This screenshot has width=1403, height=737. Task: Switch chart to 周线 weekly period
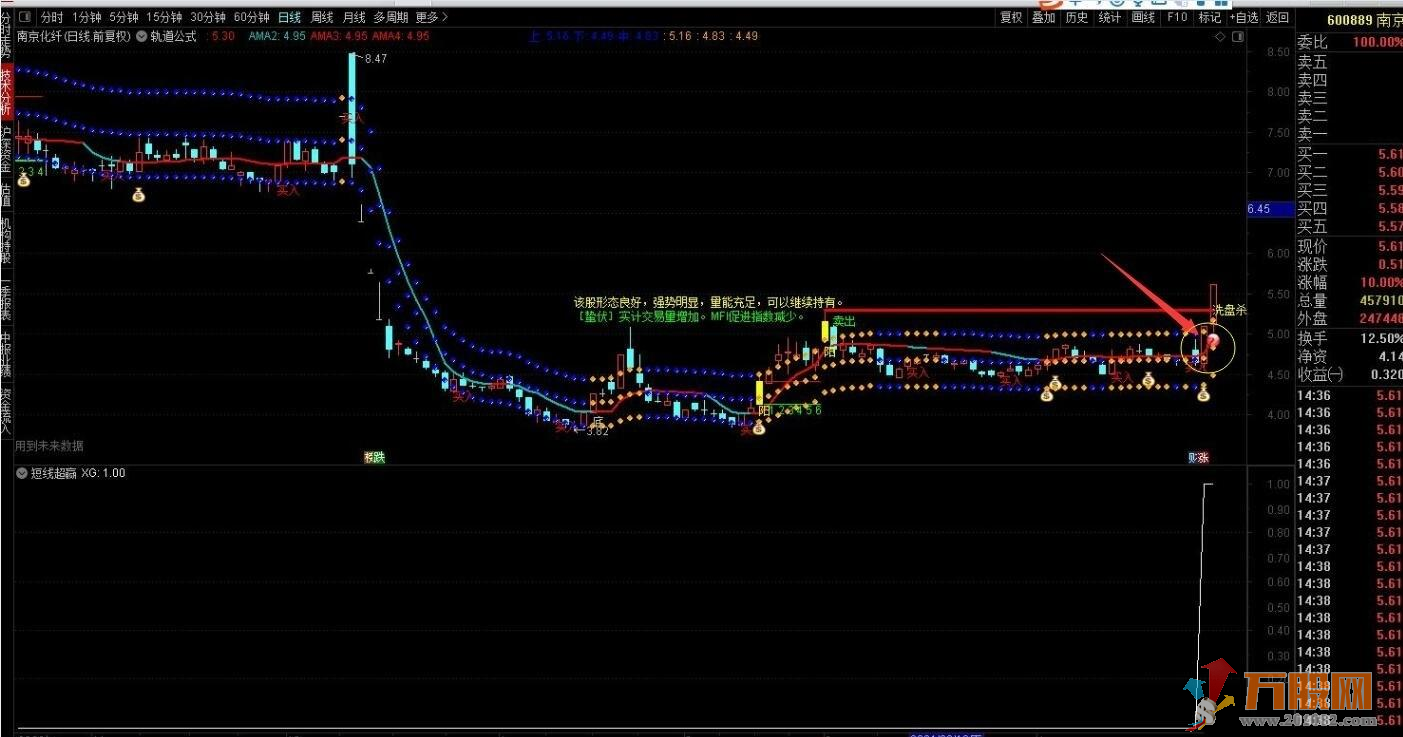[322, 17]
